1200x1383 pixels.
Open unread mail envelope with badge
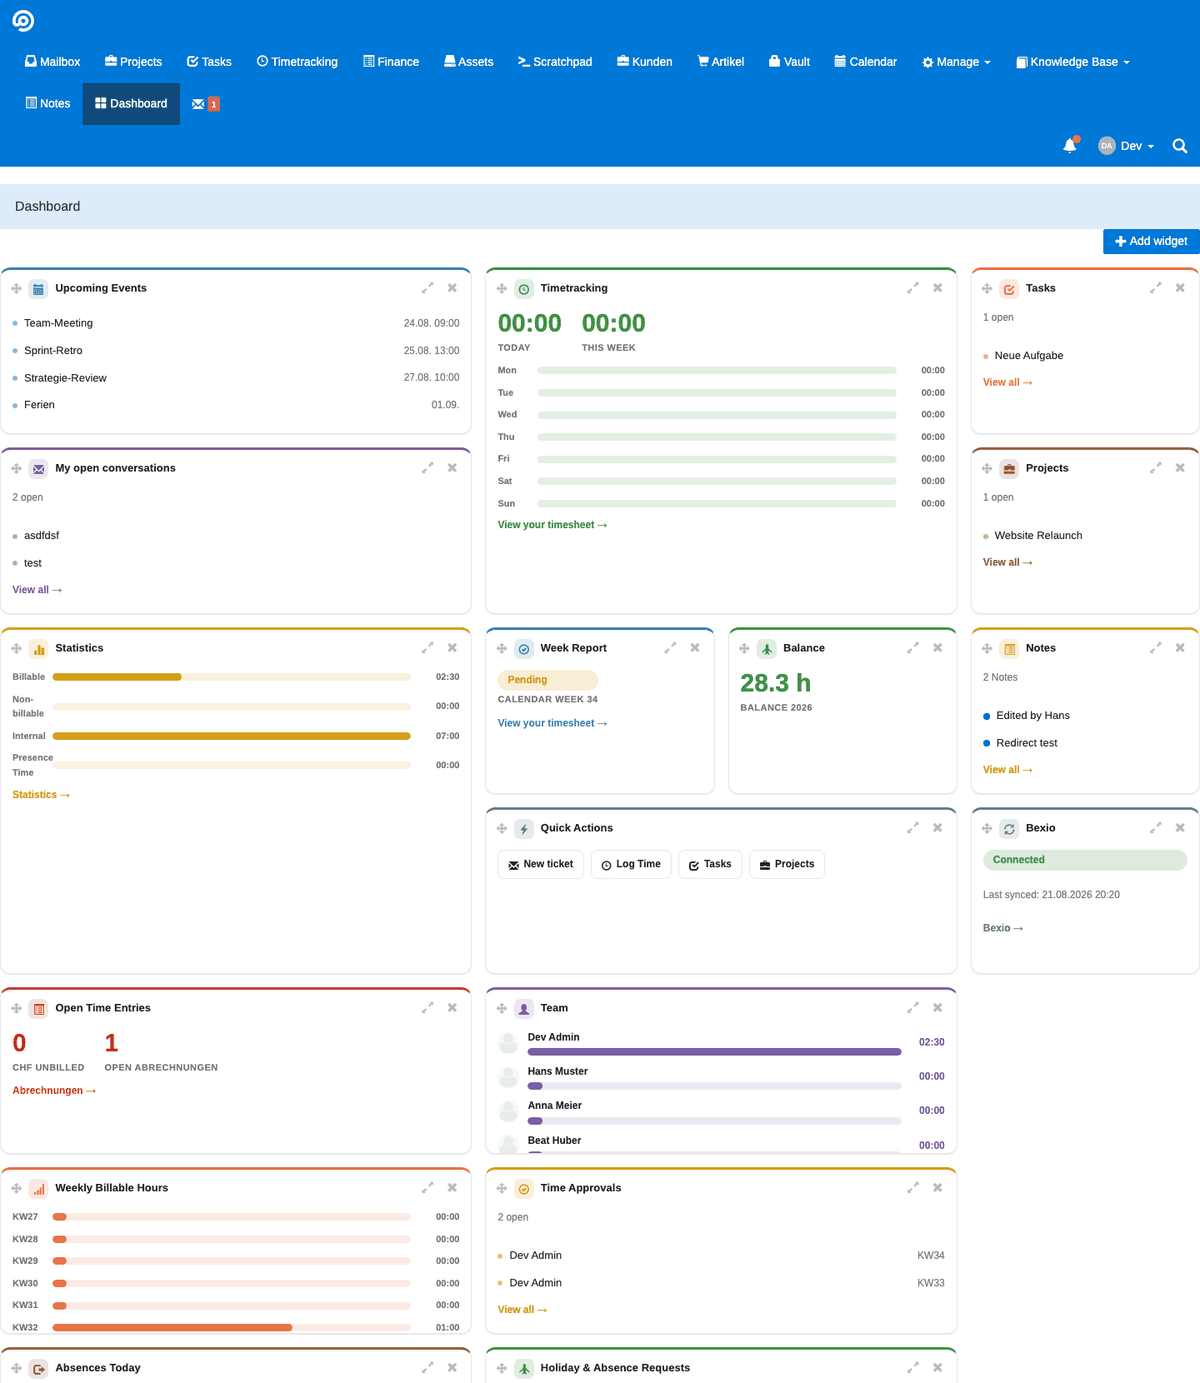tap(205, 104)
